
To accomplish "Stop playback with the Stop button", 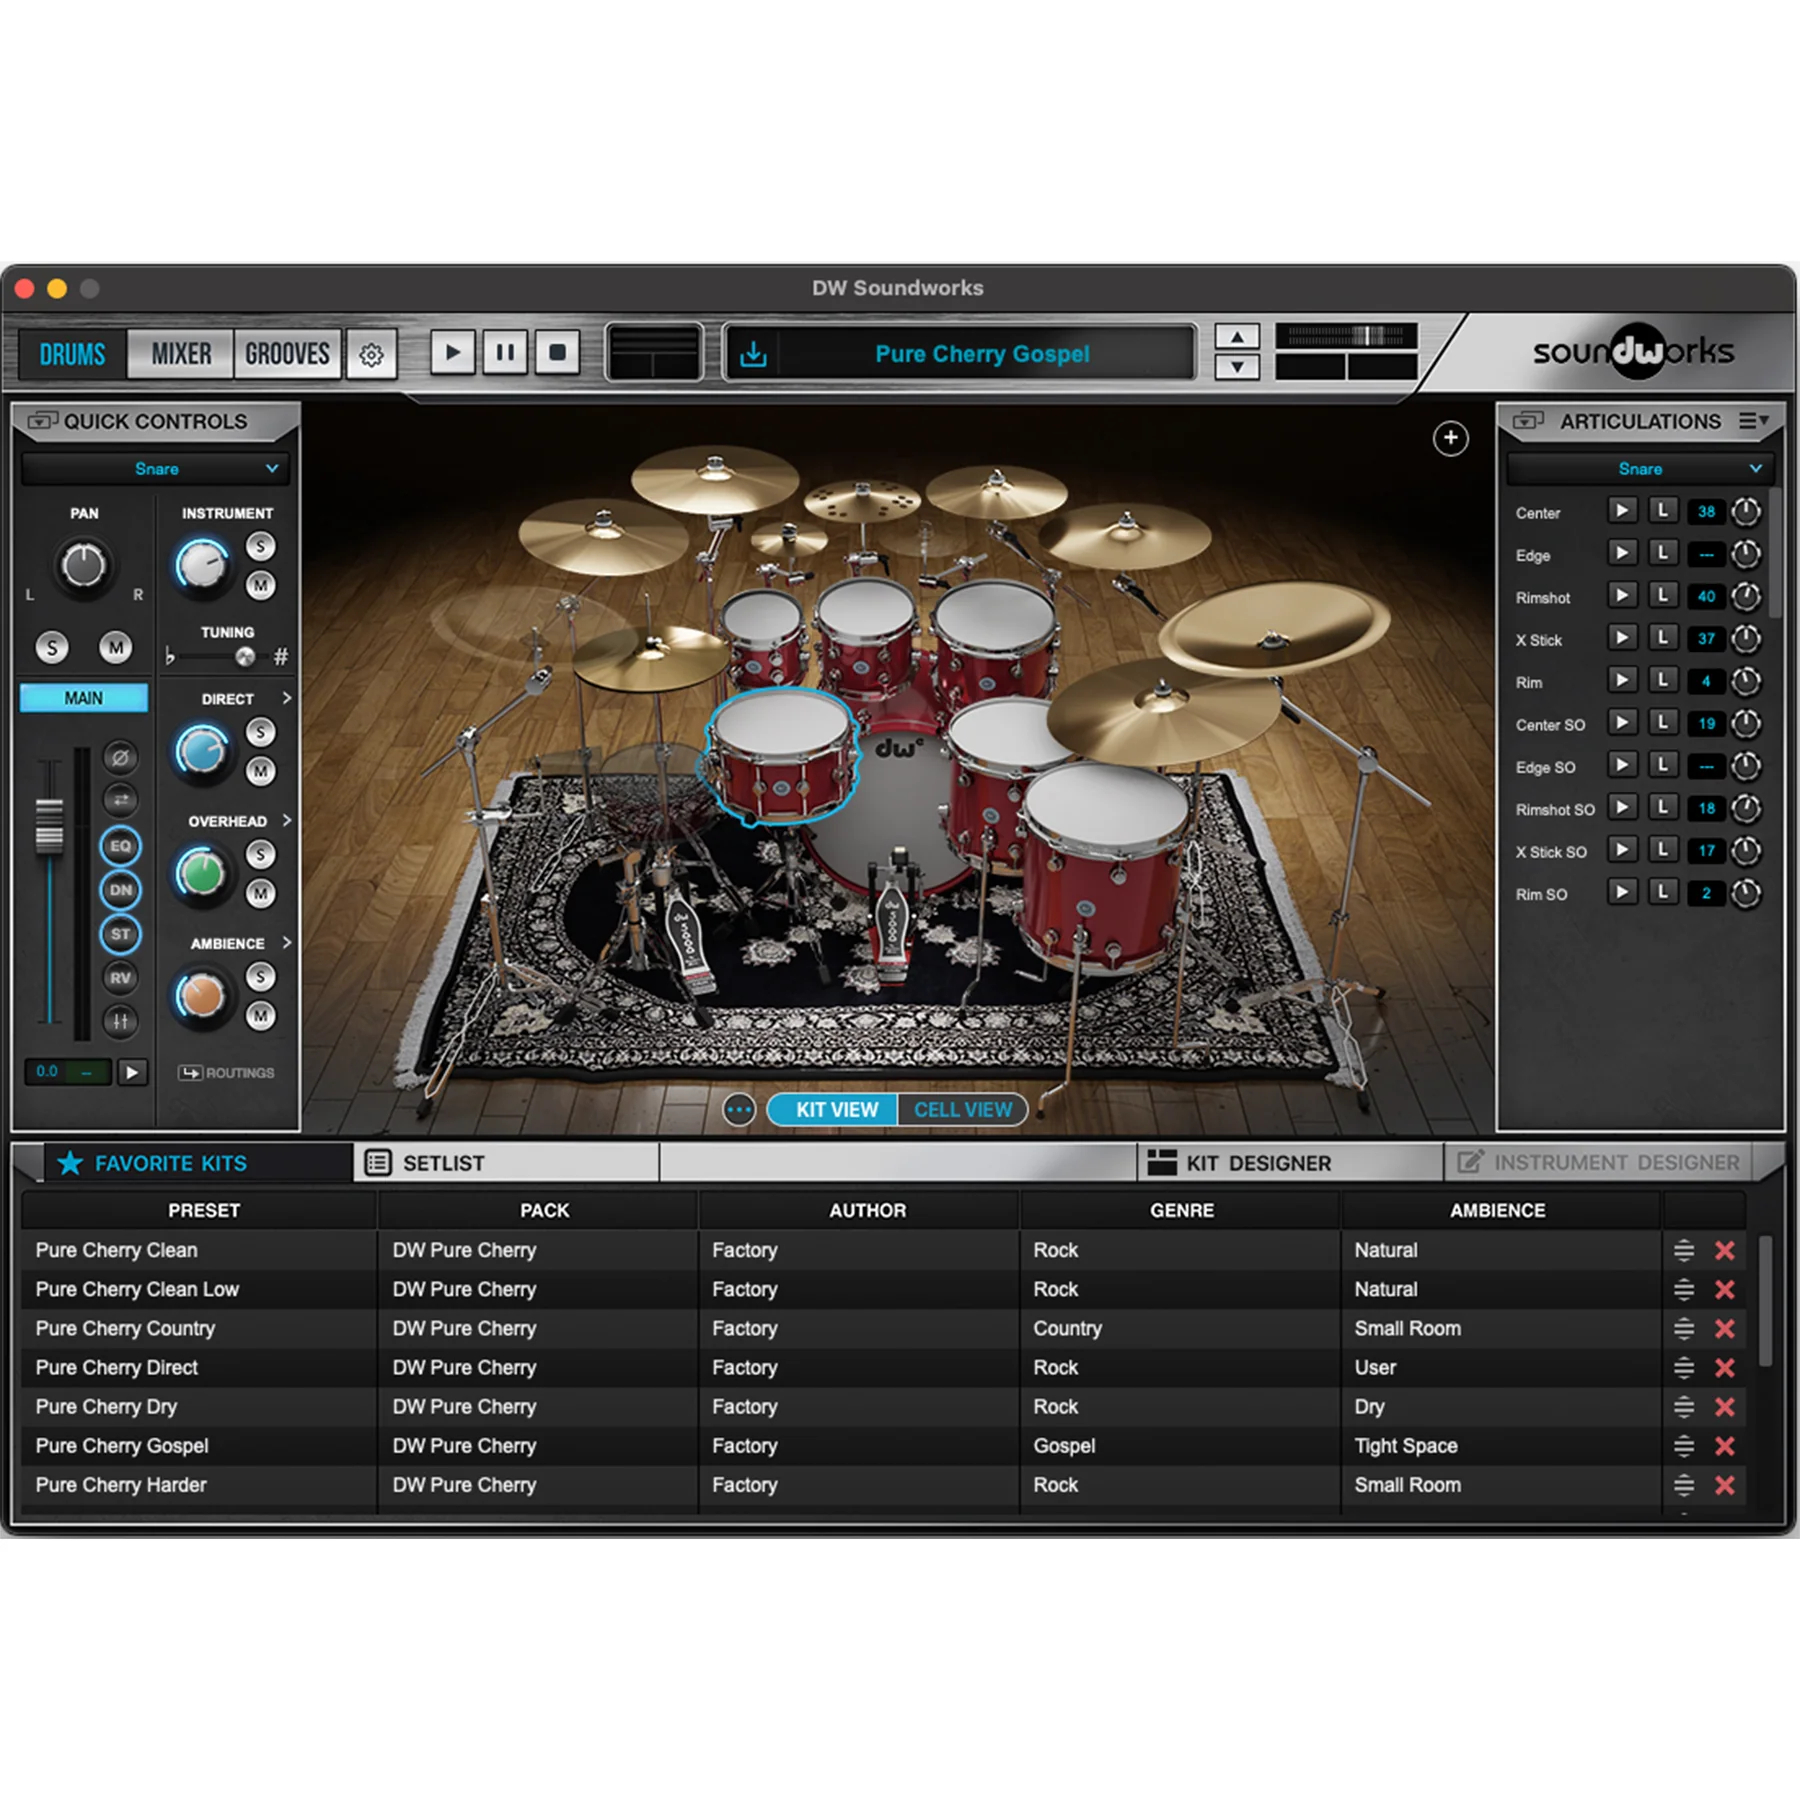I will coord(557,353).
